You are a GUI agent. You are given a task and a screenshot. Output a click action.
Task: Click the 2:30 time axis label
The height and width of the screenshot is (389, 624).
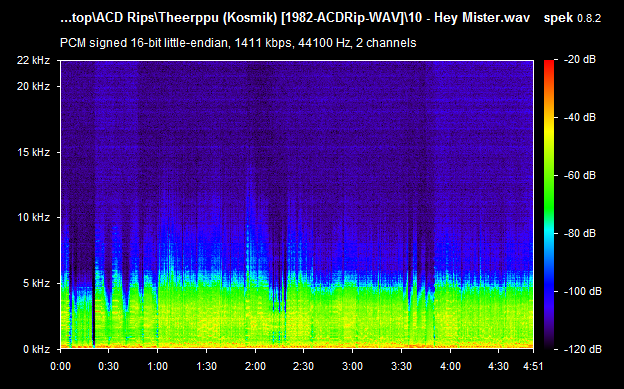(304, 366)
